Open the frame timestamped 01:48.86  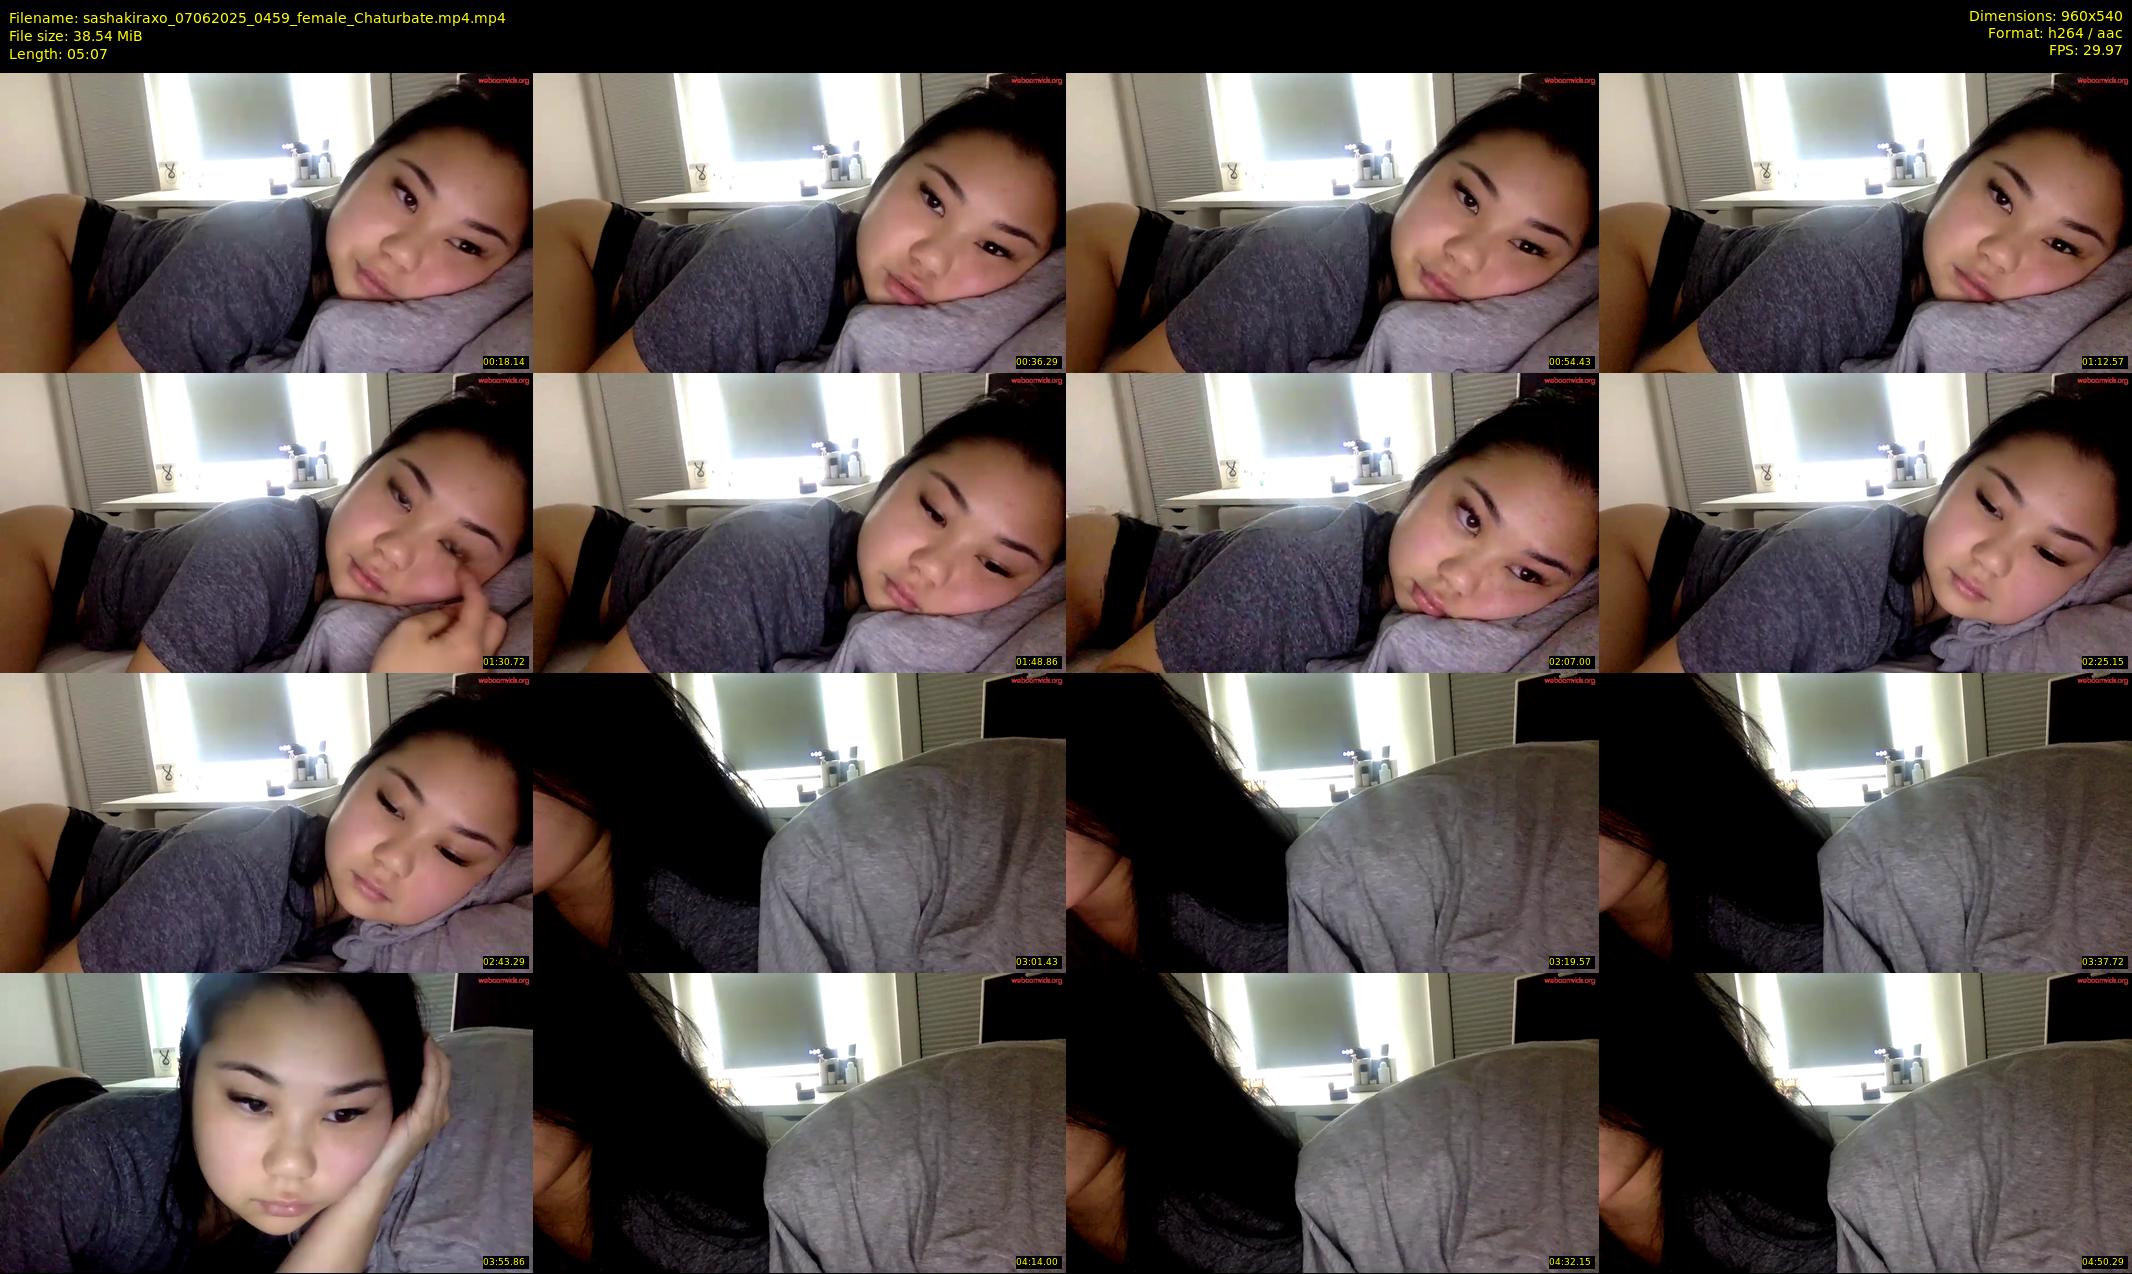pyautogui.click(x=799, y=522)
